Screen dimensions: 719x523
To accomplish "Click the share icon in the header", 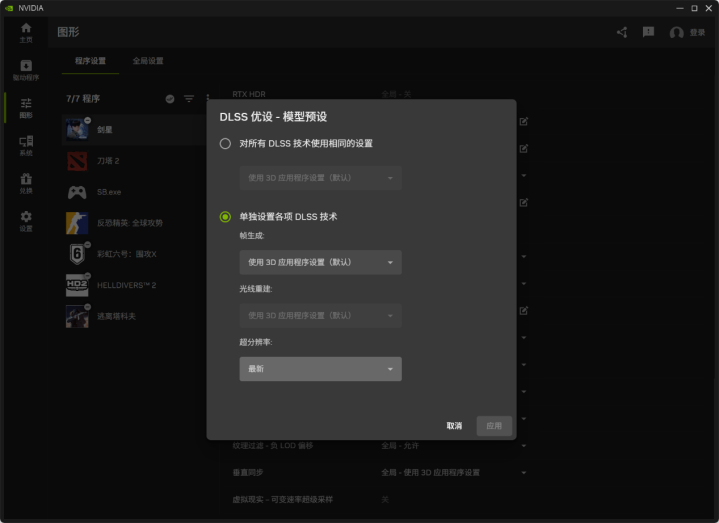I will coord(622,32).
